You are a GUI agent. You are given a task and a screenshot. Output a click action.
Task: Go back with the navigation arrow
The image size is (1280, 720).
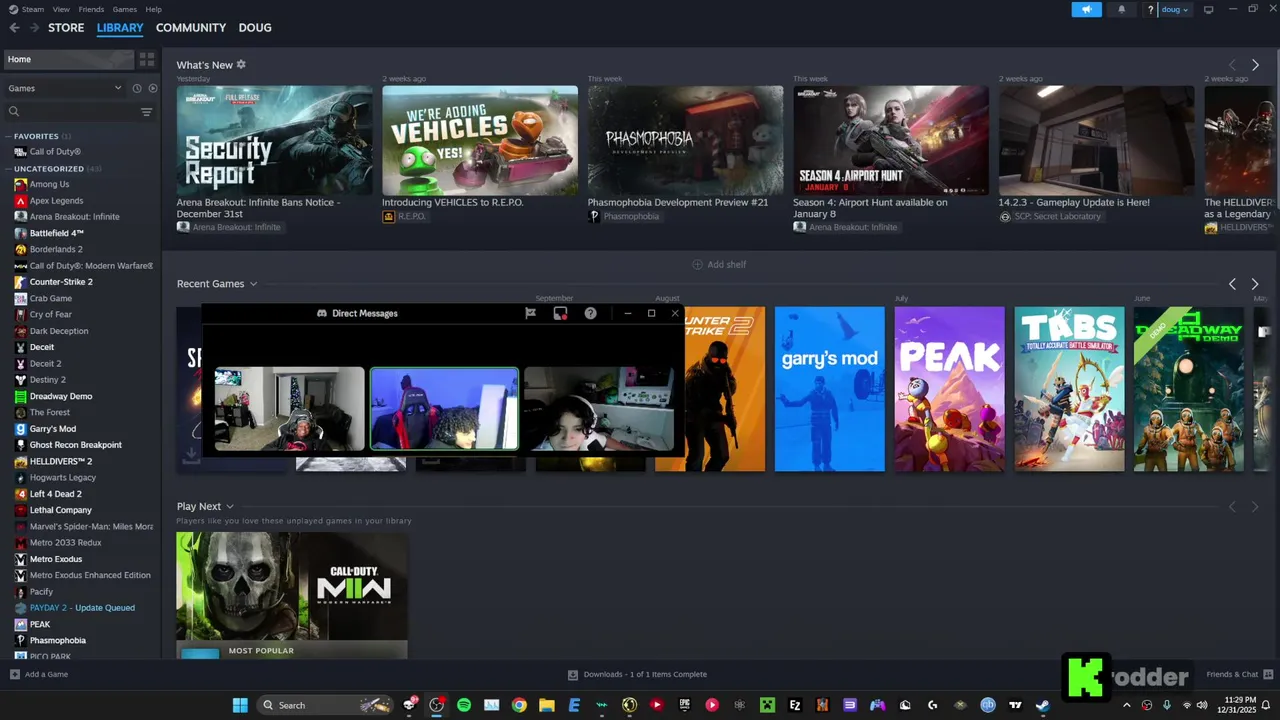14,28
